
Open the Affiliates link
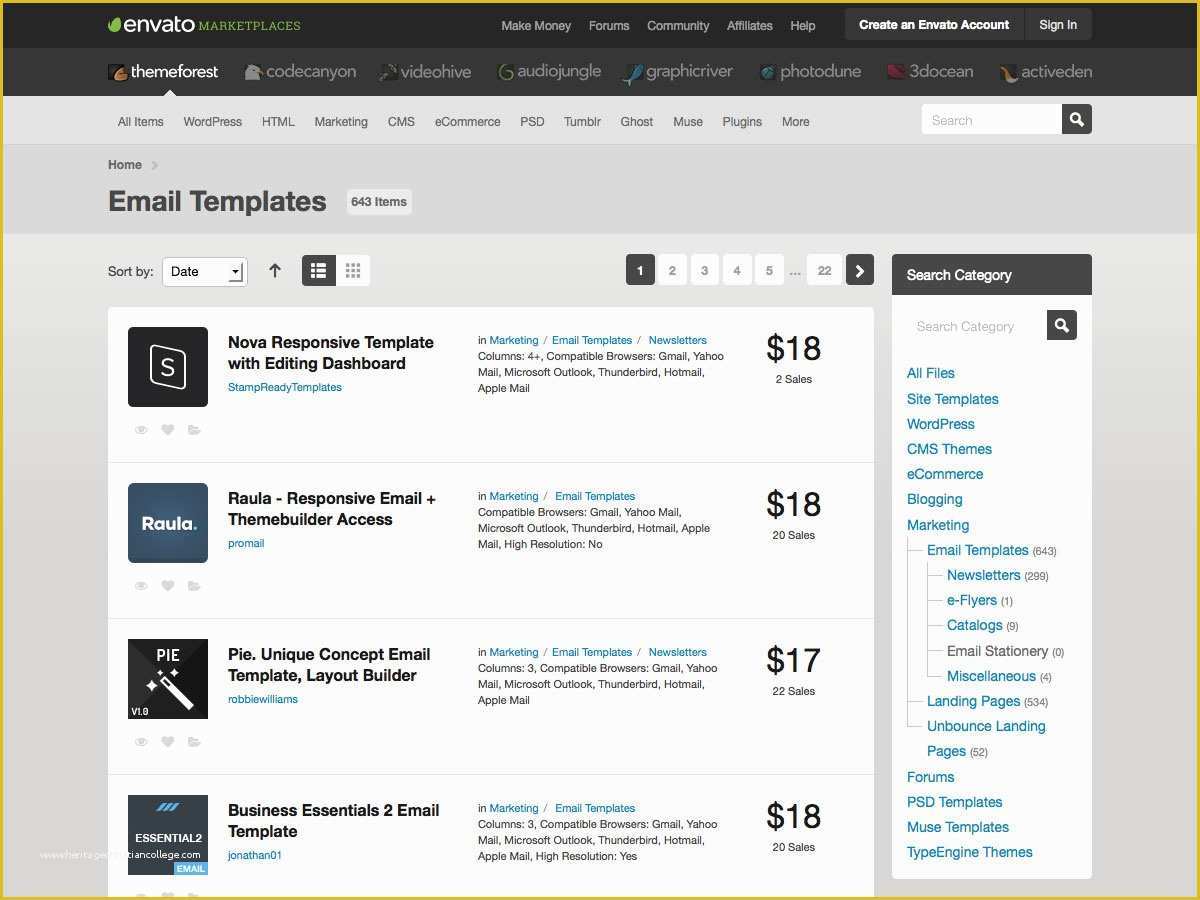(x=750, y=26)
